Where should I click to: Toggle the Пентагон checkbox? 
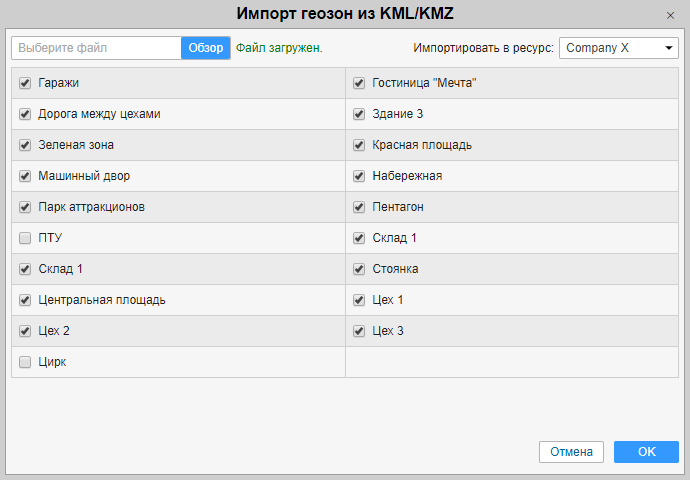tap(359, 207)
